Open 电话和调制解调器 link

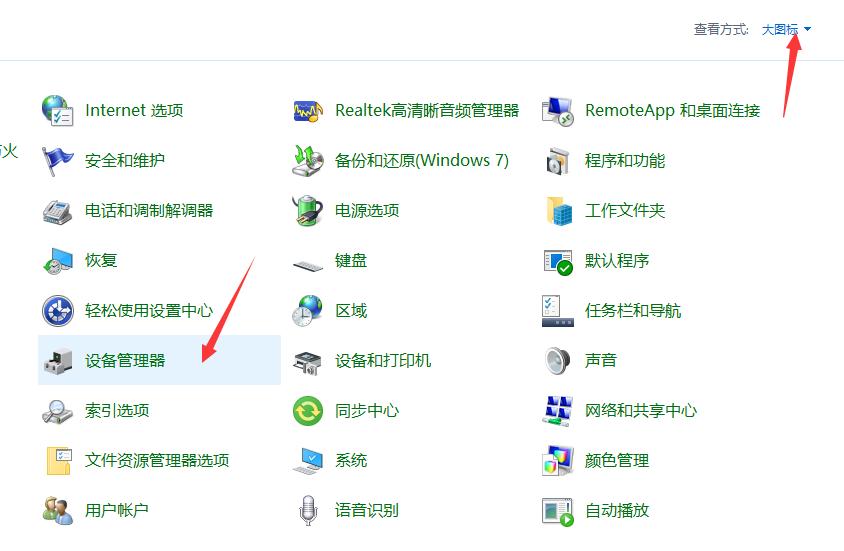[x=149, y=210]
